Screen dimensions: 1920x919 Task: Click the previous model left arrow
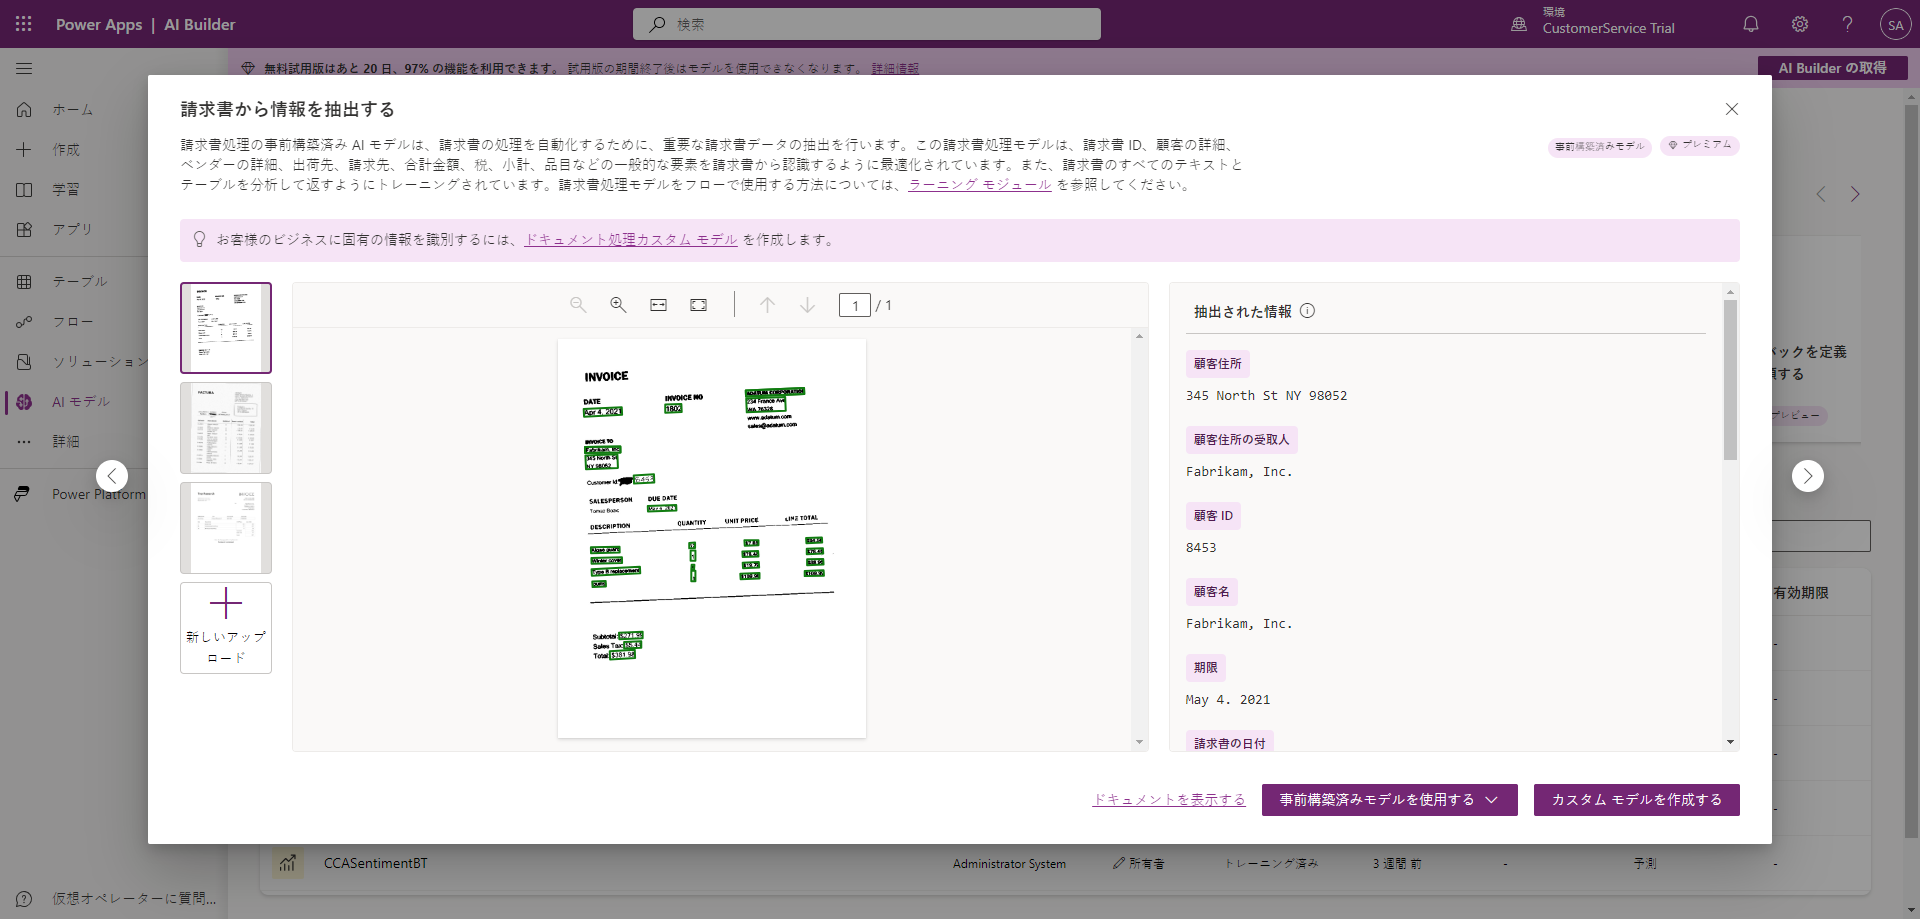112,476
